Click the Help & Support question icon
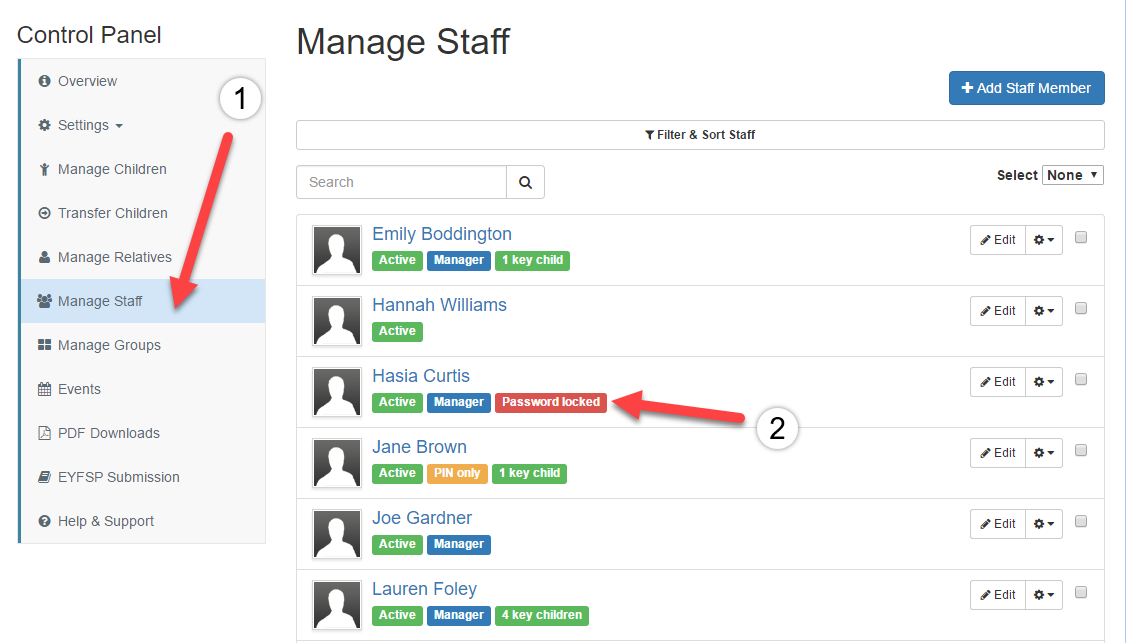 [45, 521]
